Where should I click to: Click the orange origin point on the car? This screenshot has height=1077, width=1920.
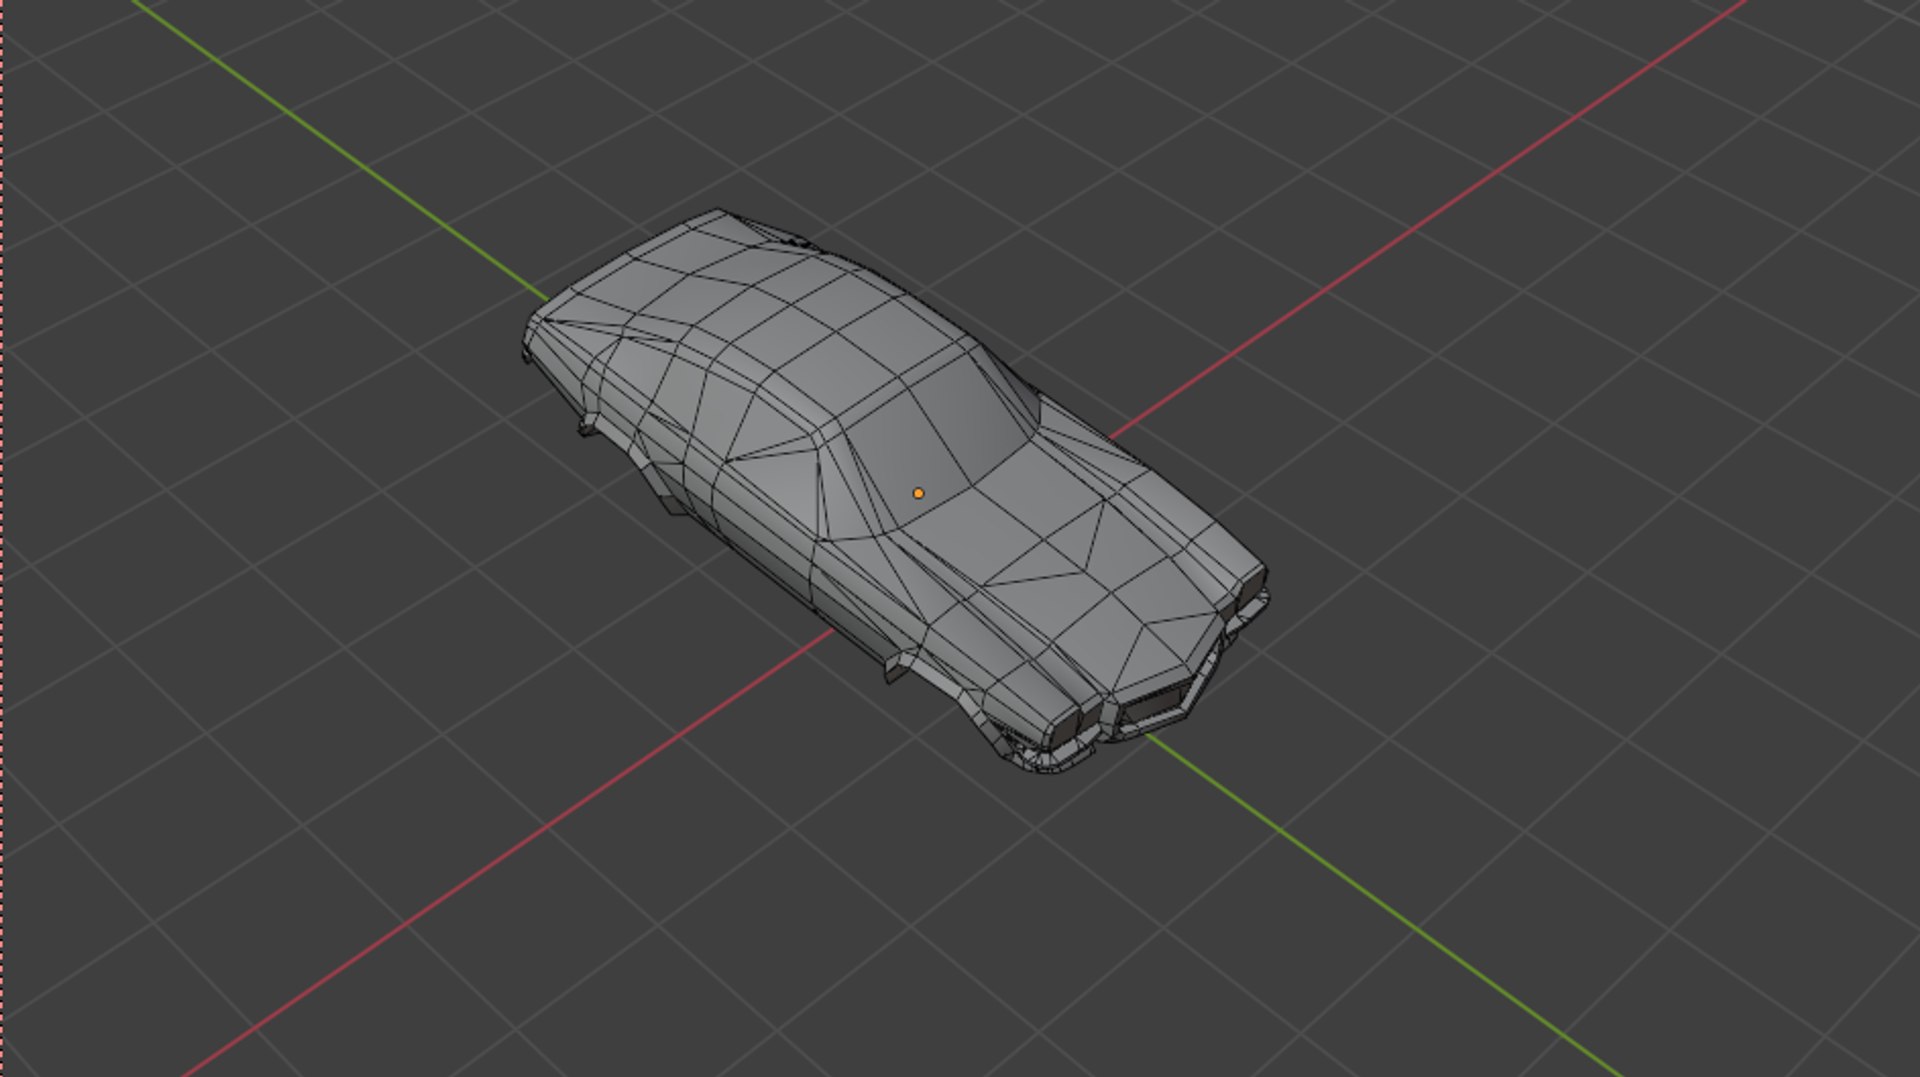[918, 493]
